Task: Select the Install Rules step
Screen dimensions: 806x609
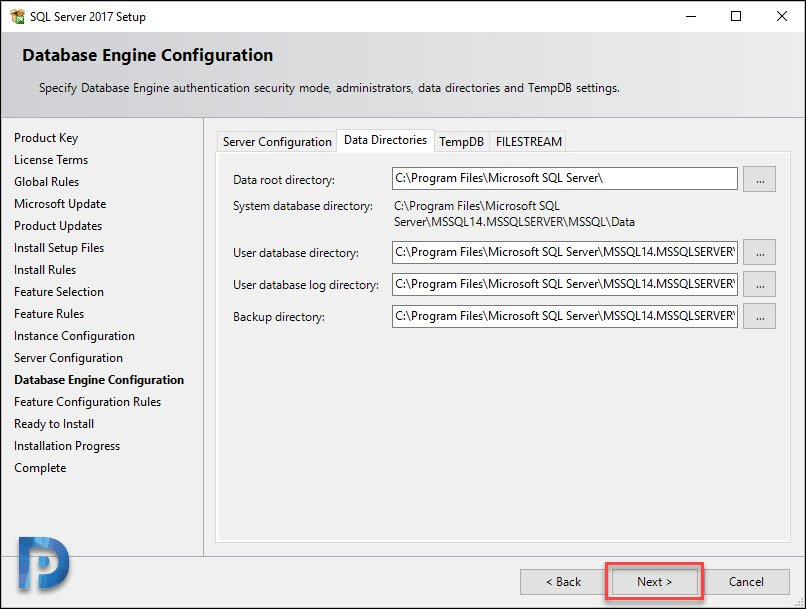Action: [45, 270]
